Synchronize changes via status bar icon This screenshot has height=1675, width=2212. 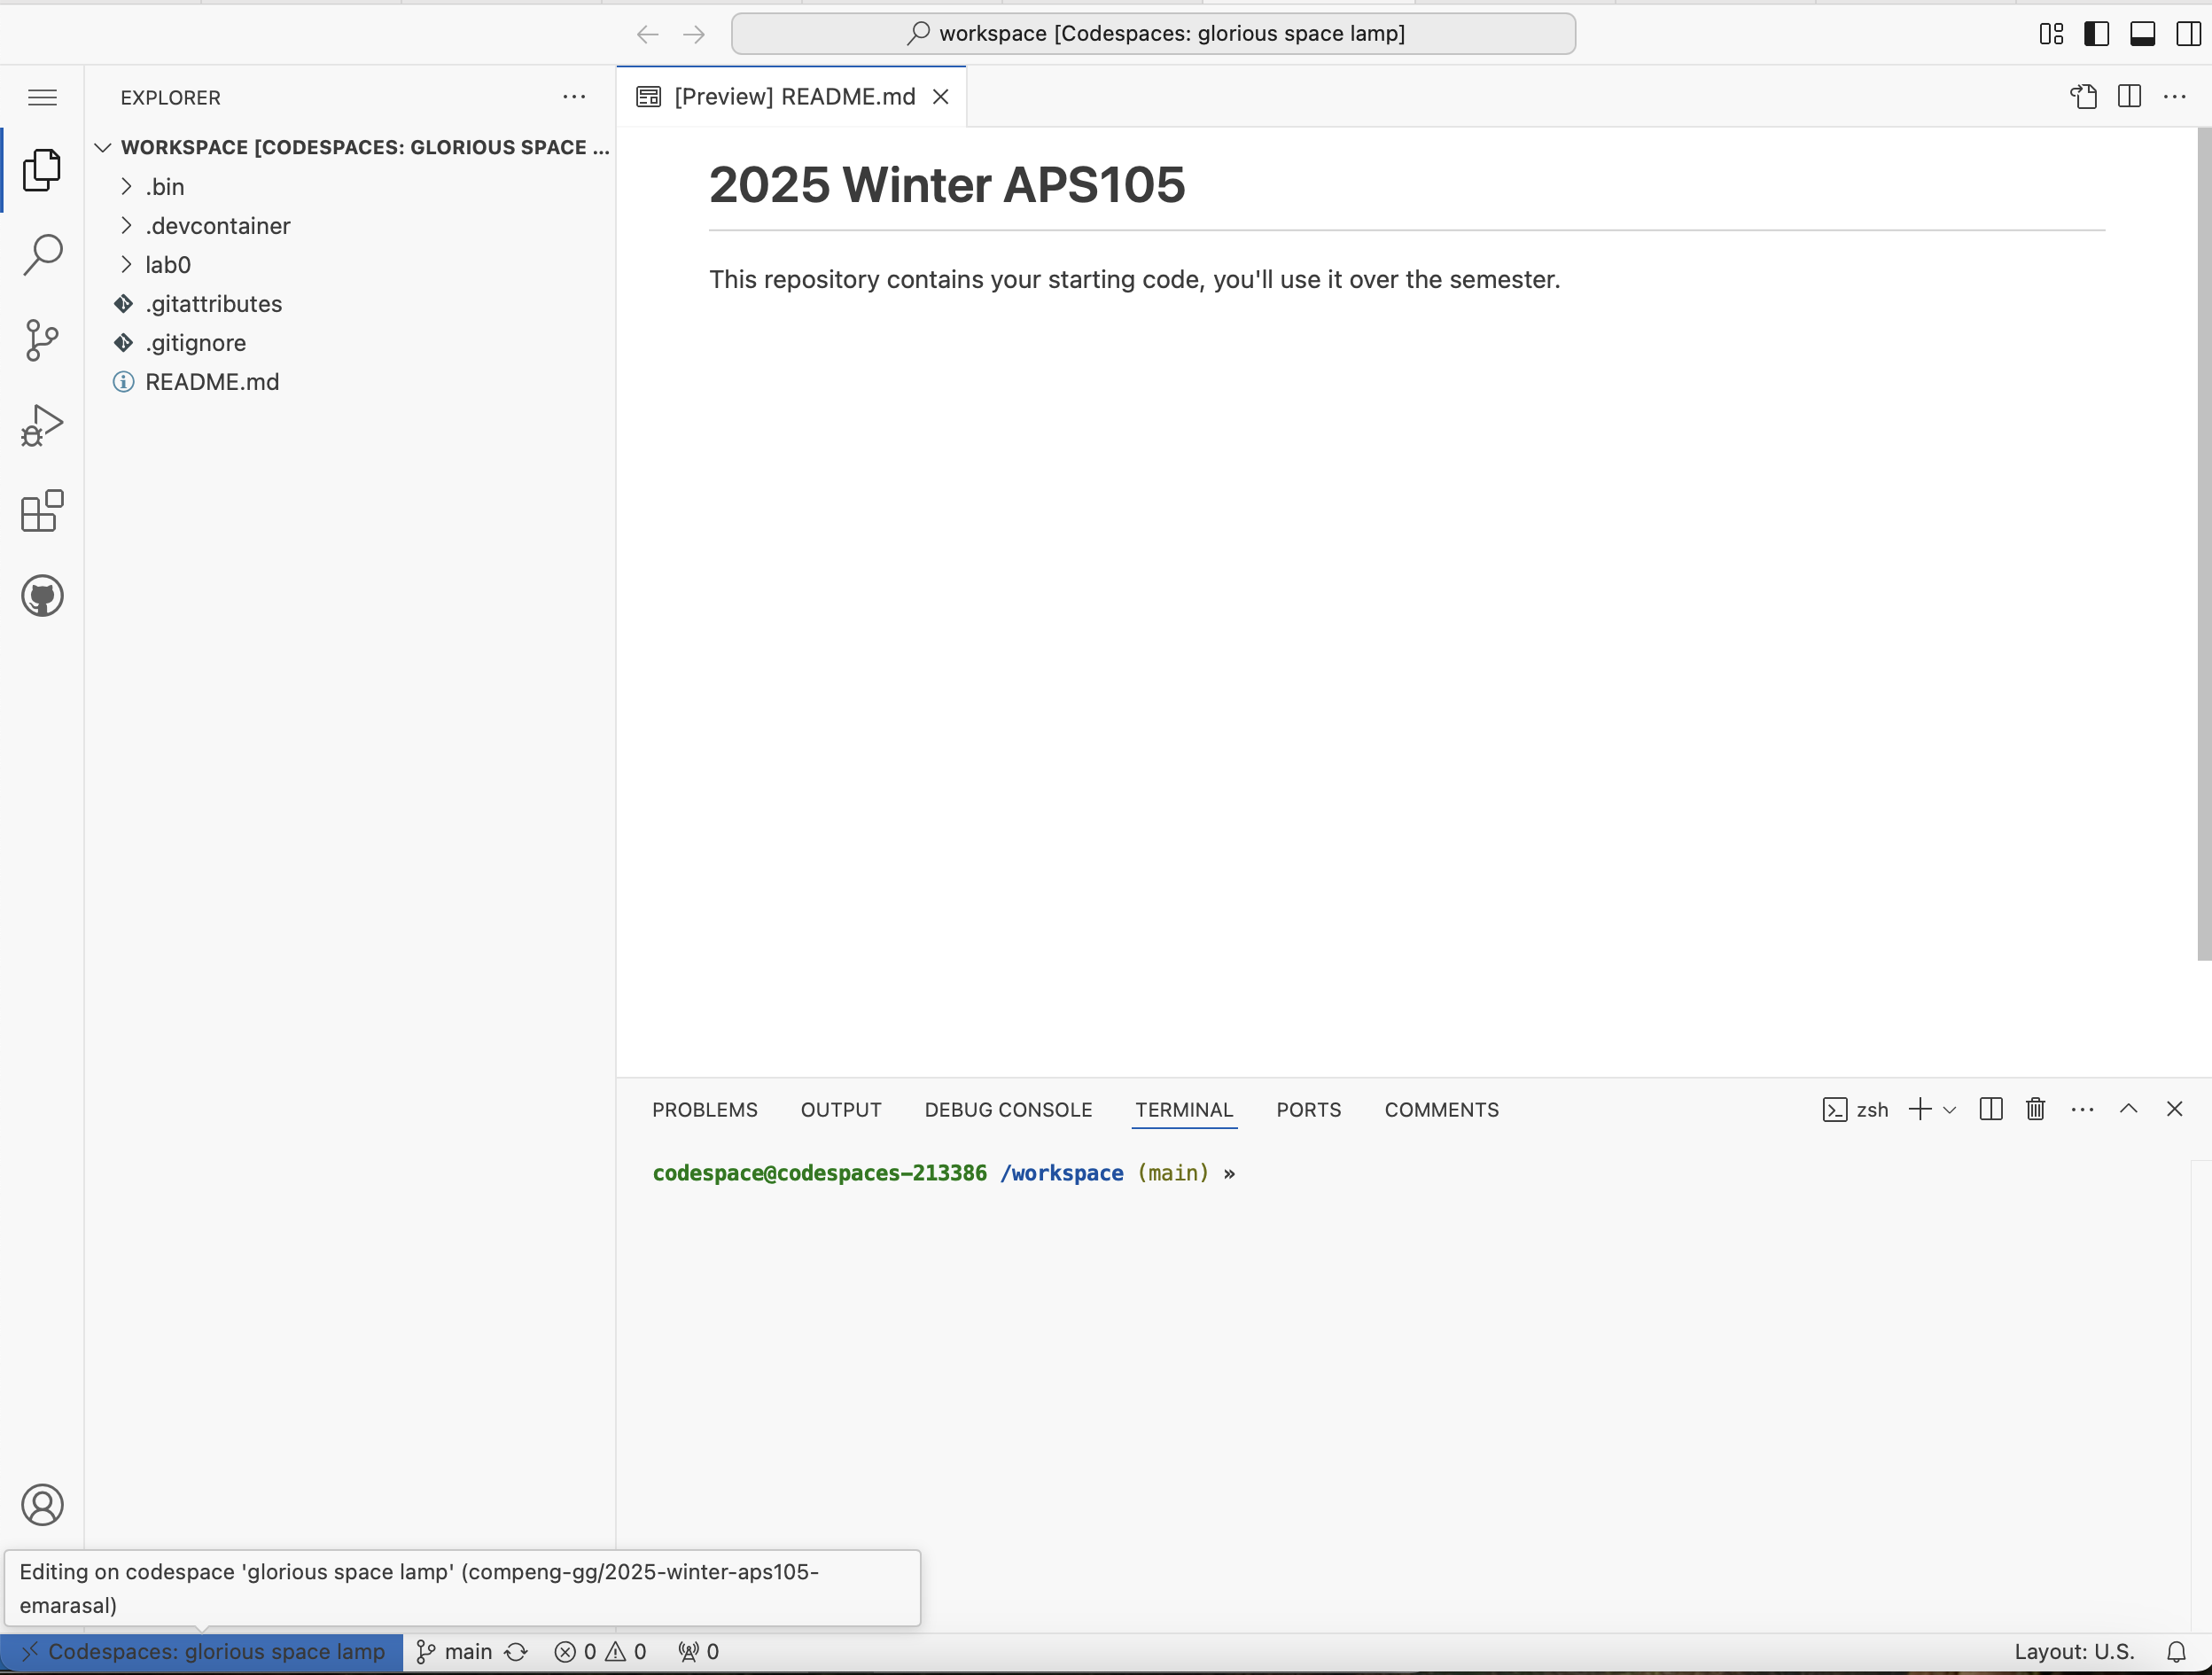pyautogui.click(x=516, y=1652)
